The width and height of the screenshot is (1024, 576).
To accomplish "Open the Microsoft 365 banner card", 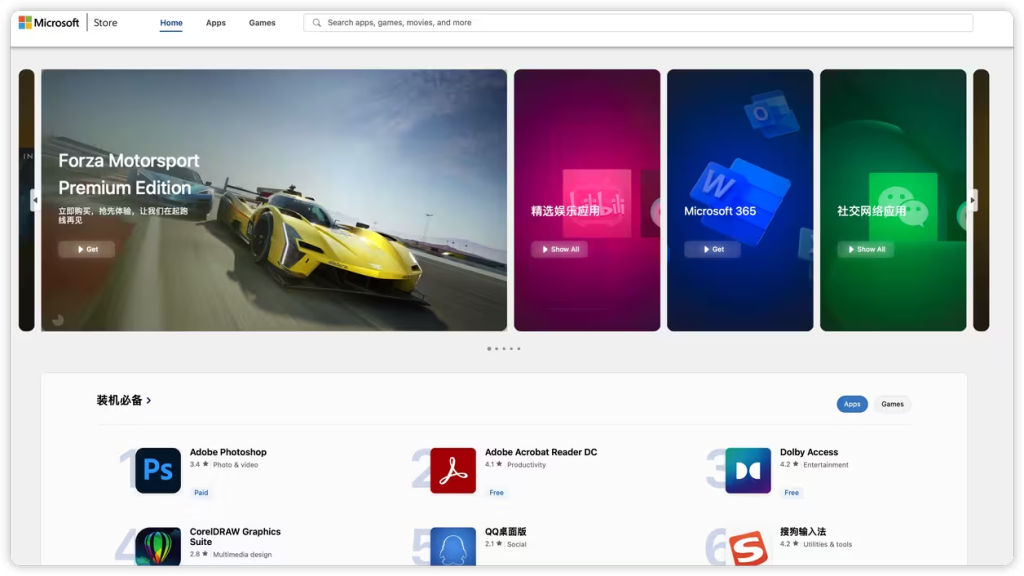I will (x=740, y=200).
